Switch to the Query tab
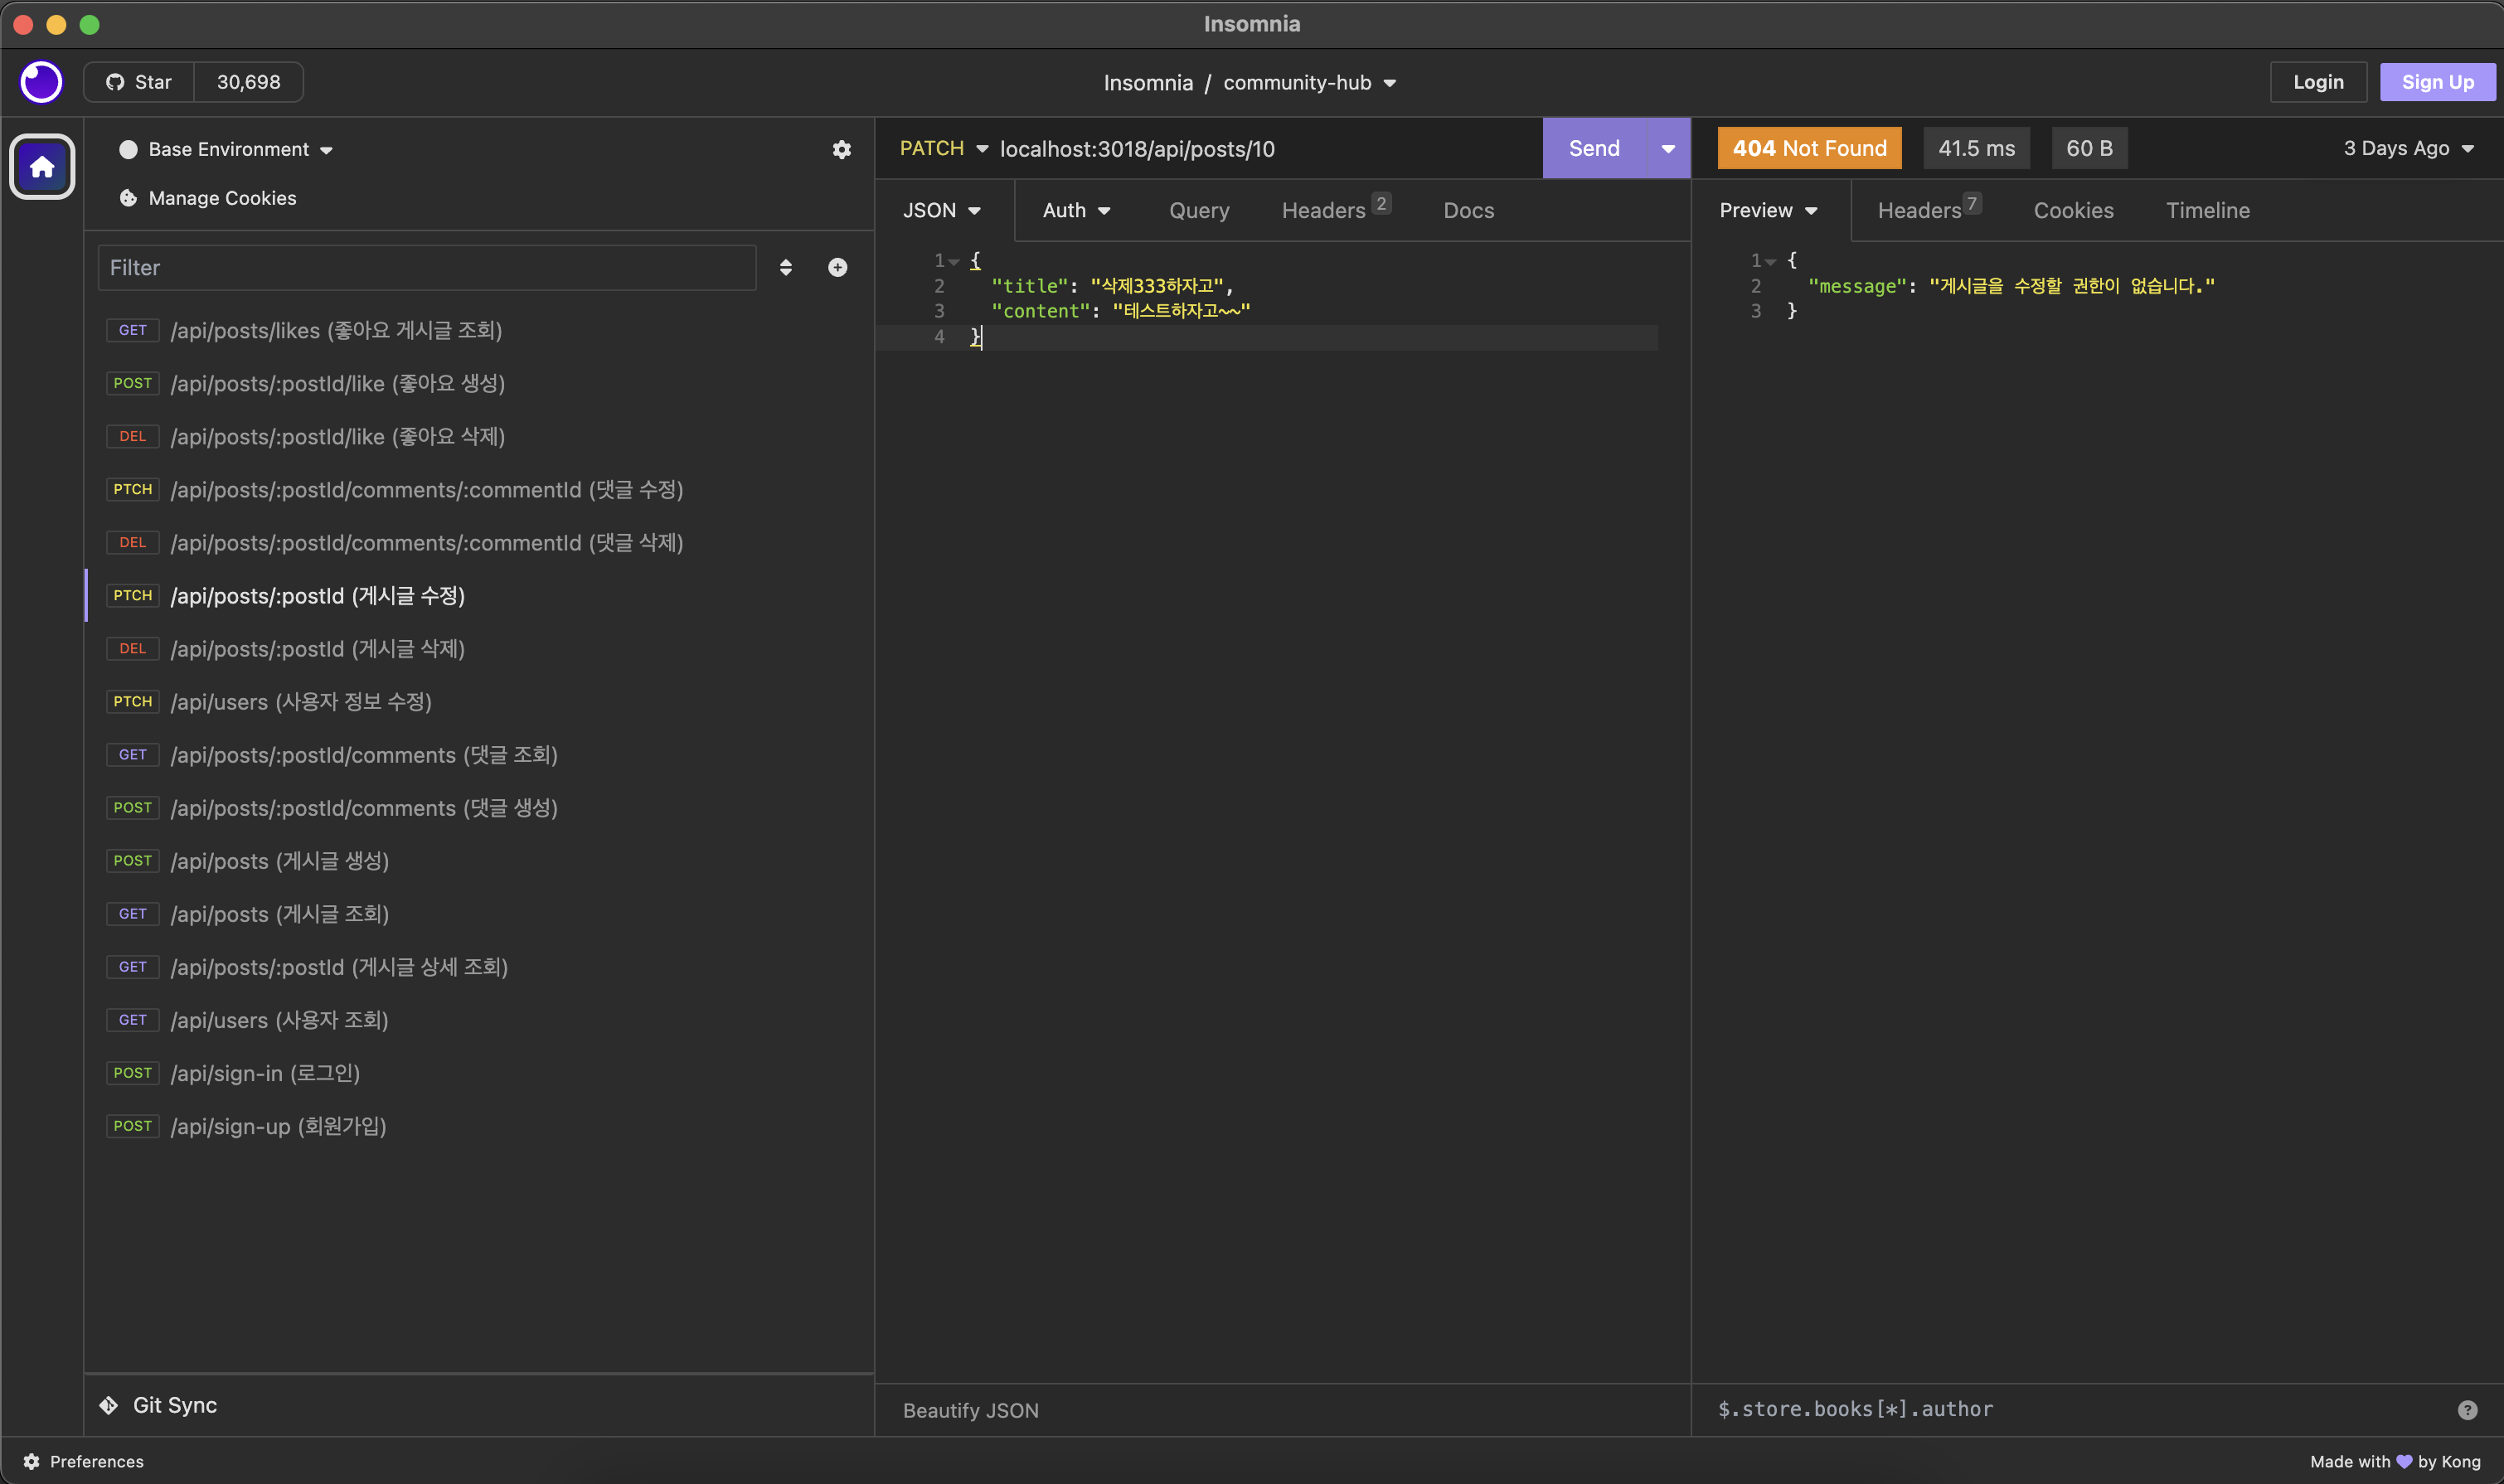The image size is (2504, 1484). click(x=1199, y=211)
